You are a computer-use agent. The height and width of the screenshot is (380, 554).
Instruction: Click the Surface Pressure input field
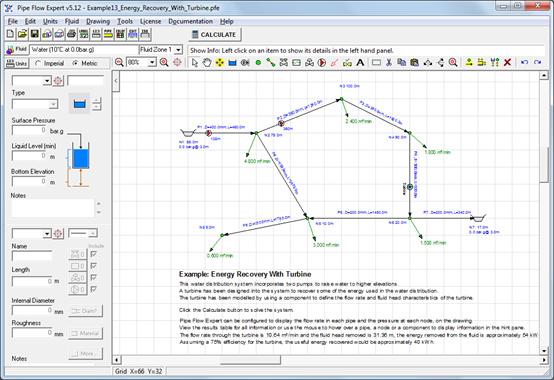click(30, 130)
